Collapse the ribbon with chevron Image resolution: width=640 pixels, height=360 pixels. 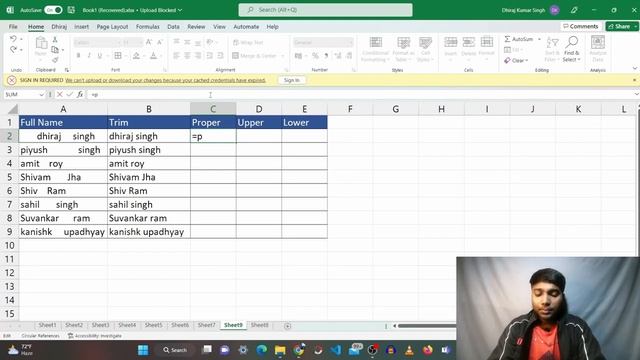point(635,68)
